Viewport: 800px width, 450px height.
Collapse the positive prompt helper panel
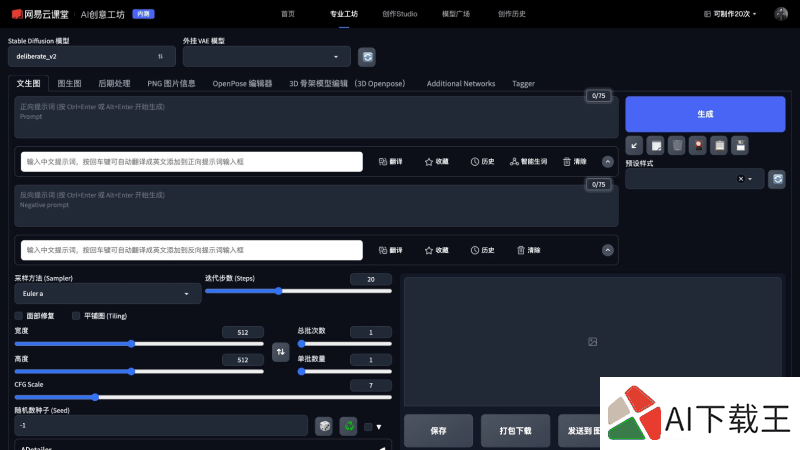pyautogui.click(x=607, y=162)
